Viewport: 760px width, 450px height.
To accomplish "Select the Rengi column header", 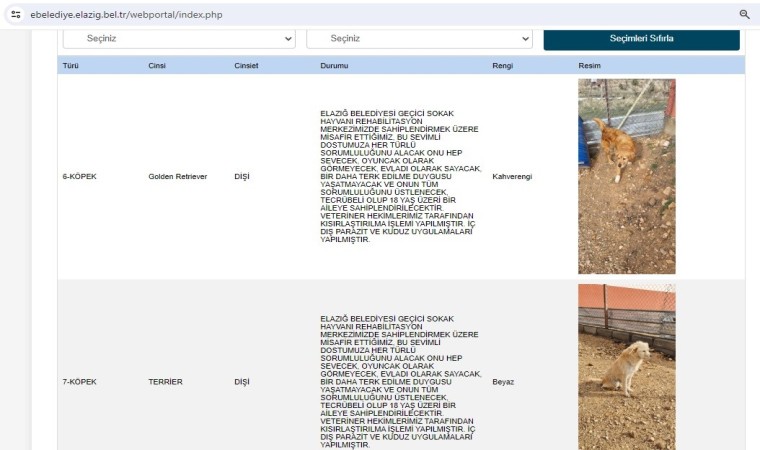I will 502,65.
